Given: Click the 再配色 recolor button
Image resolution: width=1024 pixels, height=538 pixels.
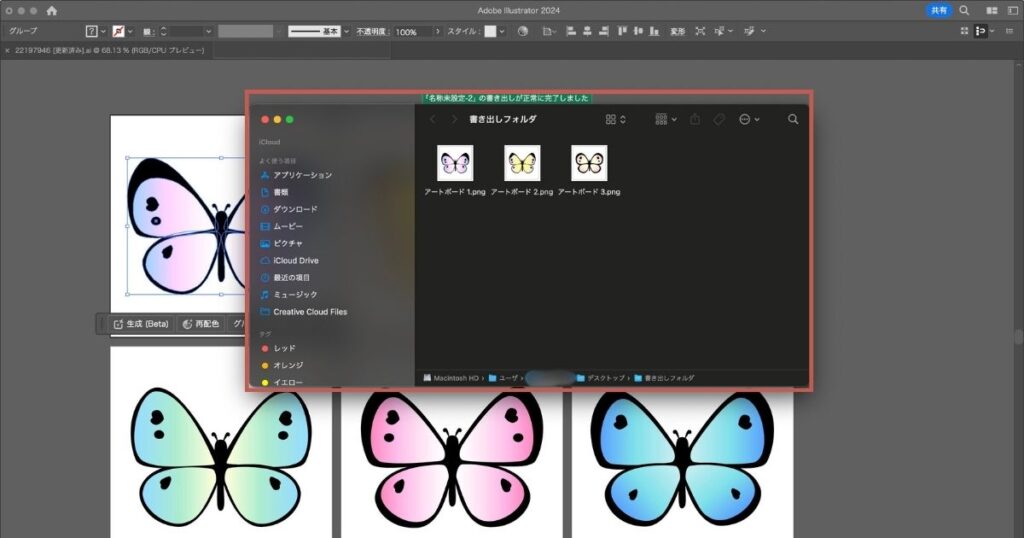Looking at the screenshot, I should pos(200,324).
